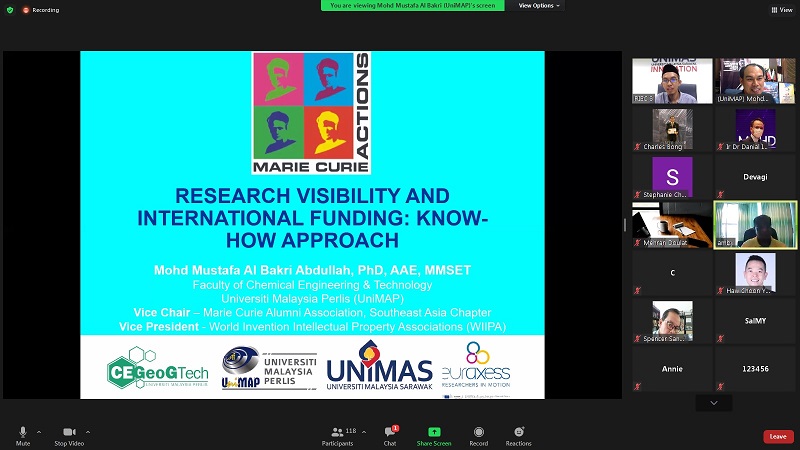Click the gallery panel resize handle
The image size is (800, 450).
[x=625, y=225]
